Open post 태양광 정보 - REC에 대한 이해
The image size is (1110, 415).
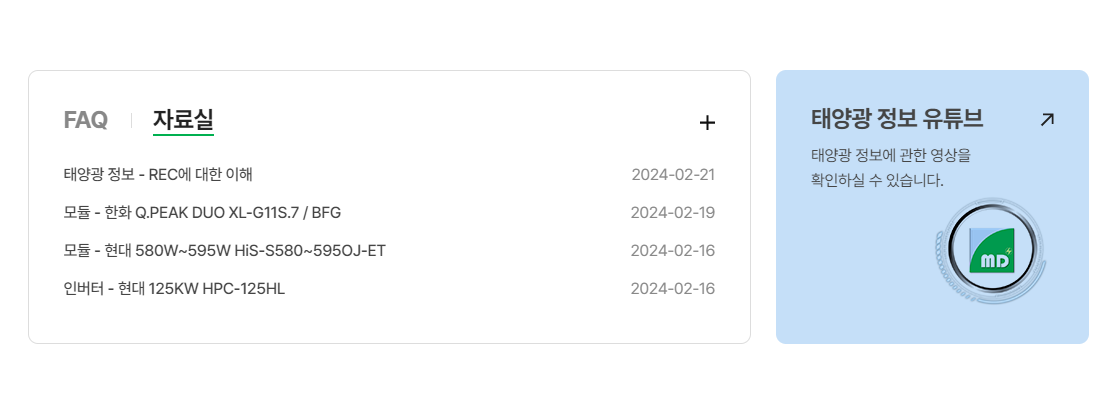pyautogui.click(x=158, y=175)
